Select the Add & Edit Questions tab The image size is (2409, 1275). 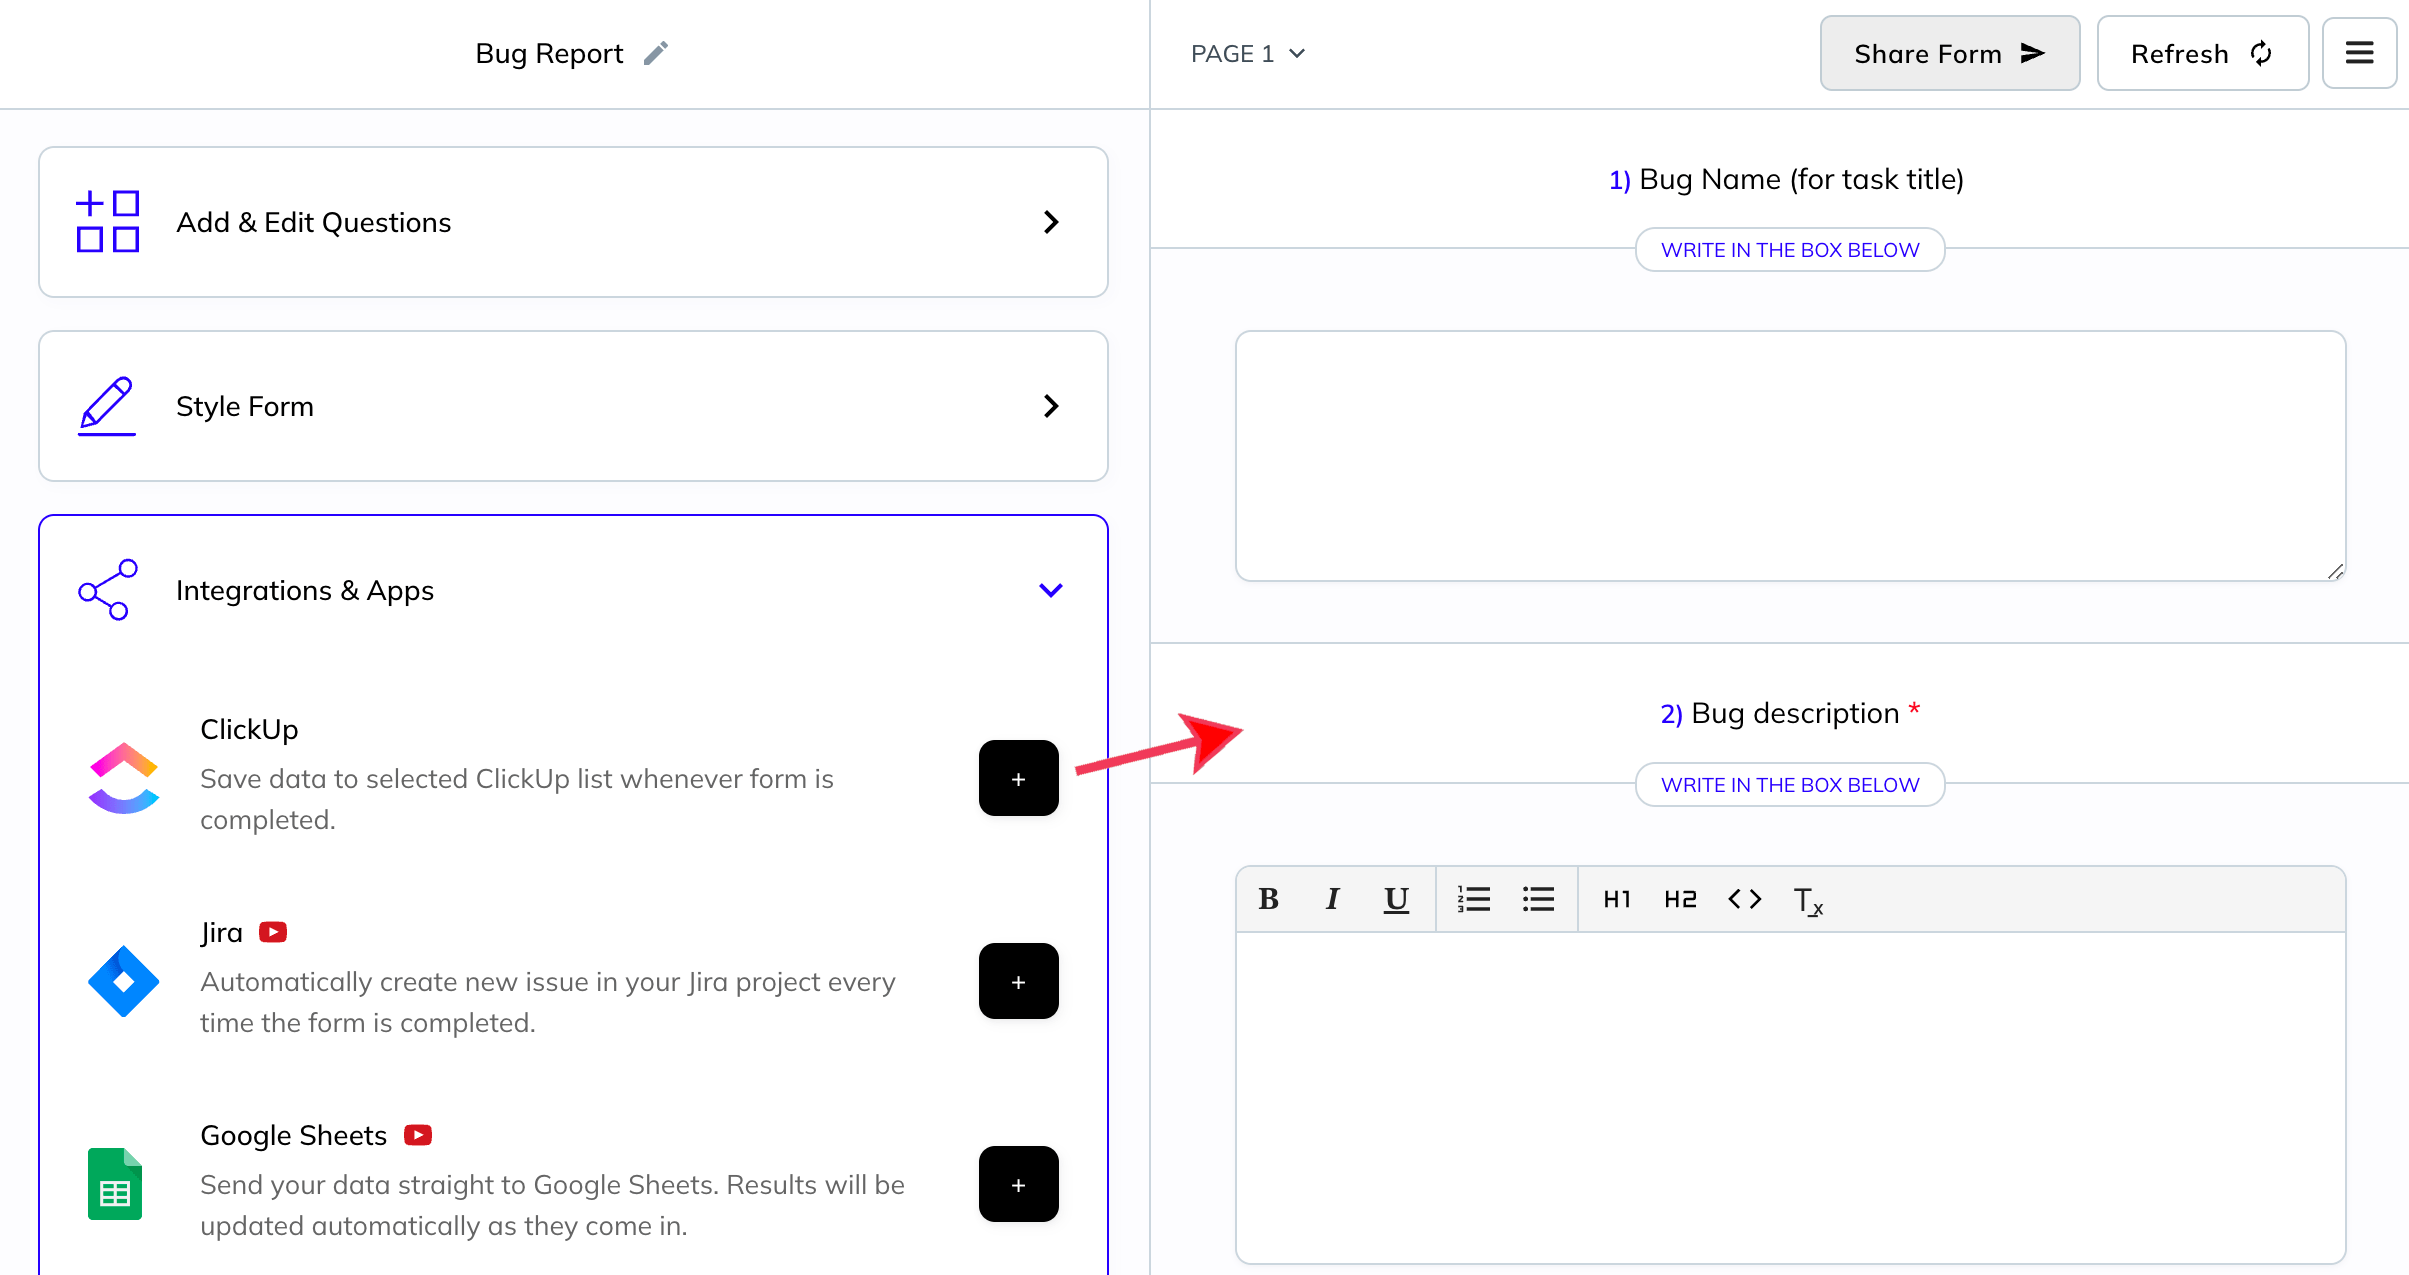[x=574, y=222]
